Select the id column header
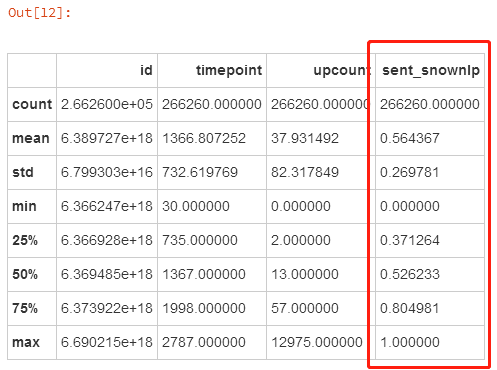 click(x=146, y=70)
